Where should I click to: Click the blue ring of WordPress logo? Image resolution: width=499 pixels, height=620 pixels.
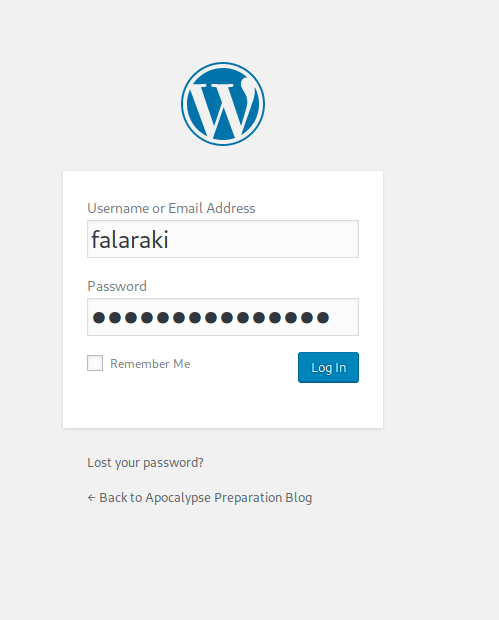(x=223, y=64)
